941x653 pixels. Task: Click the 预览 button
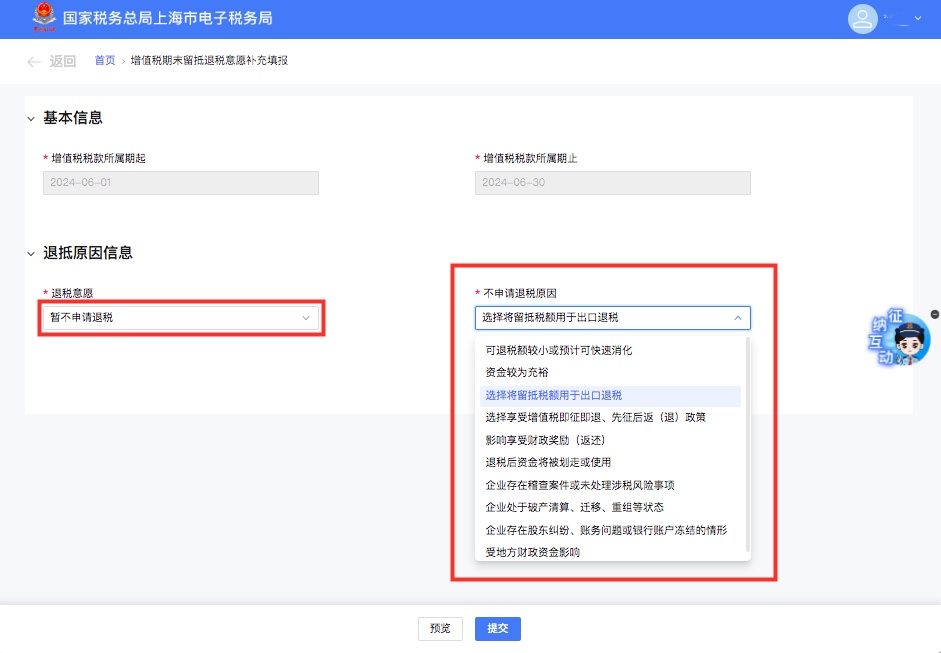click(440, 629)
